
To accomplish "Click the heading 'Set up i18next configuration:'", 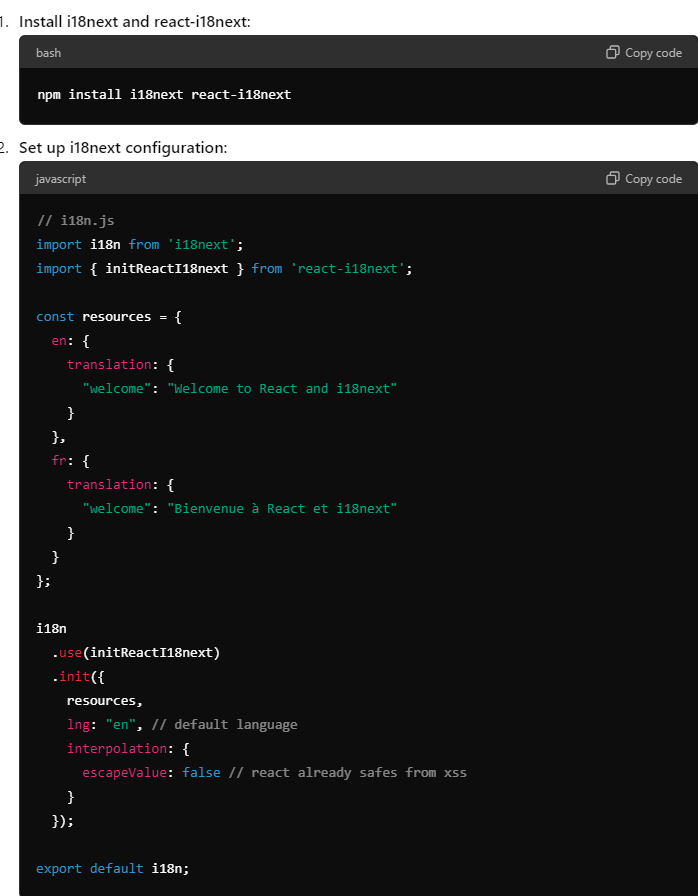I will click(123, 147).
